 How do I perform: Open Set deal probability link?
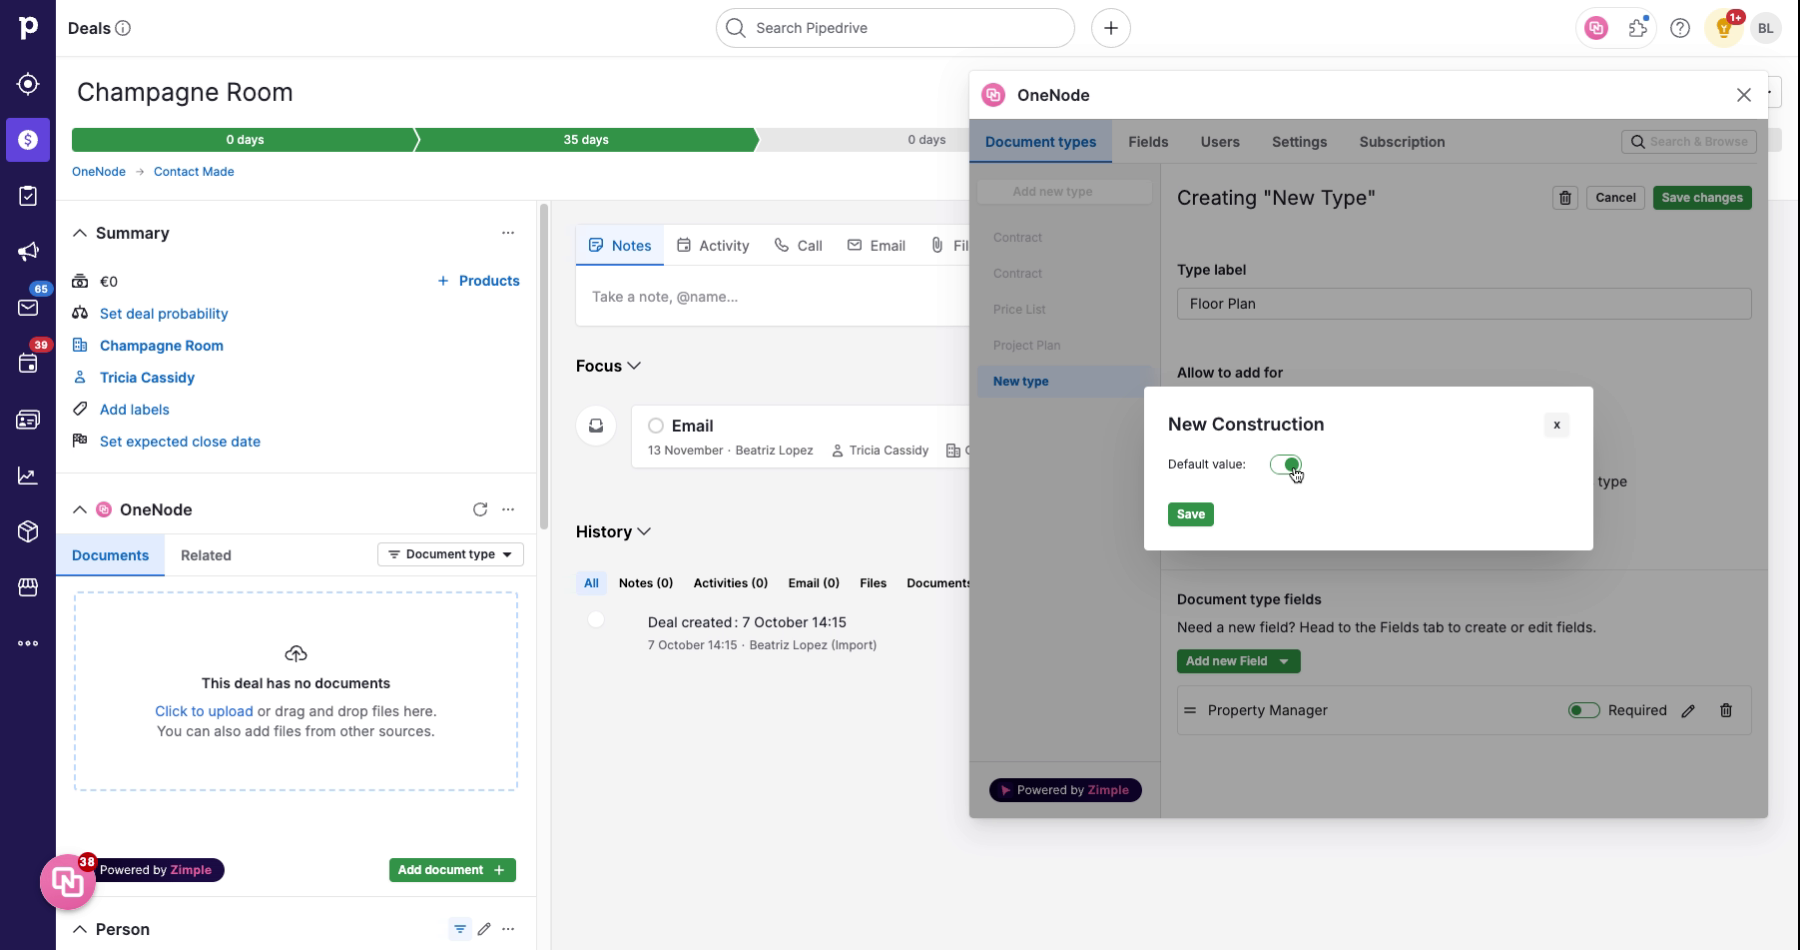click(x=164, y=313)
